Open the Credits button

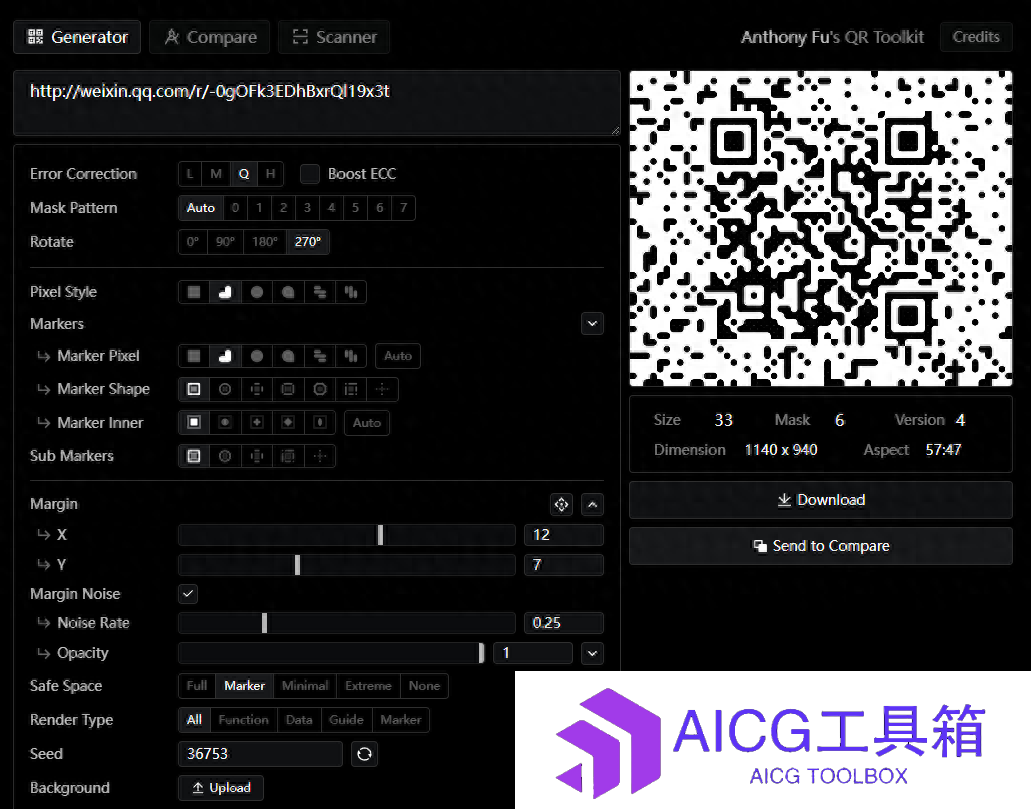(x=976, y=37)
